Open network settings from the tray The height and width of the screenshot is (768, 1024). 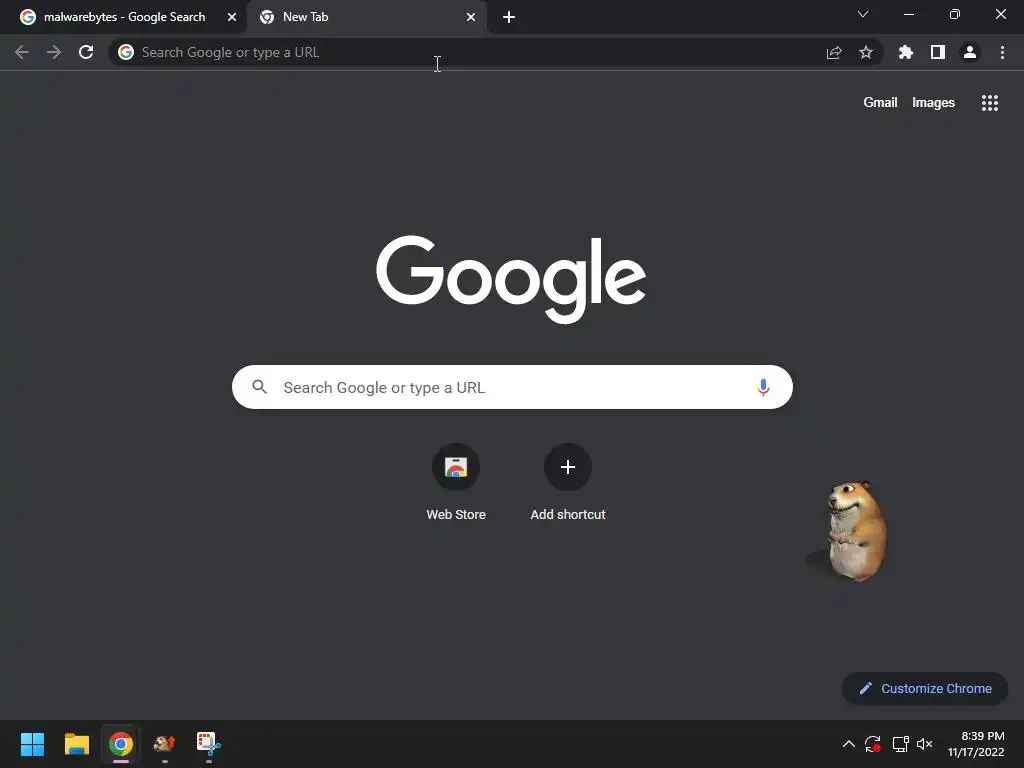901,744
